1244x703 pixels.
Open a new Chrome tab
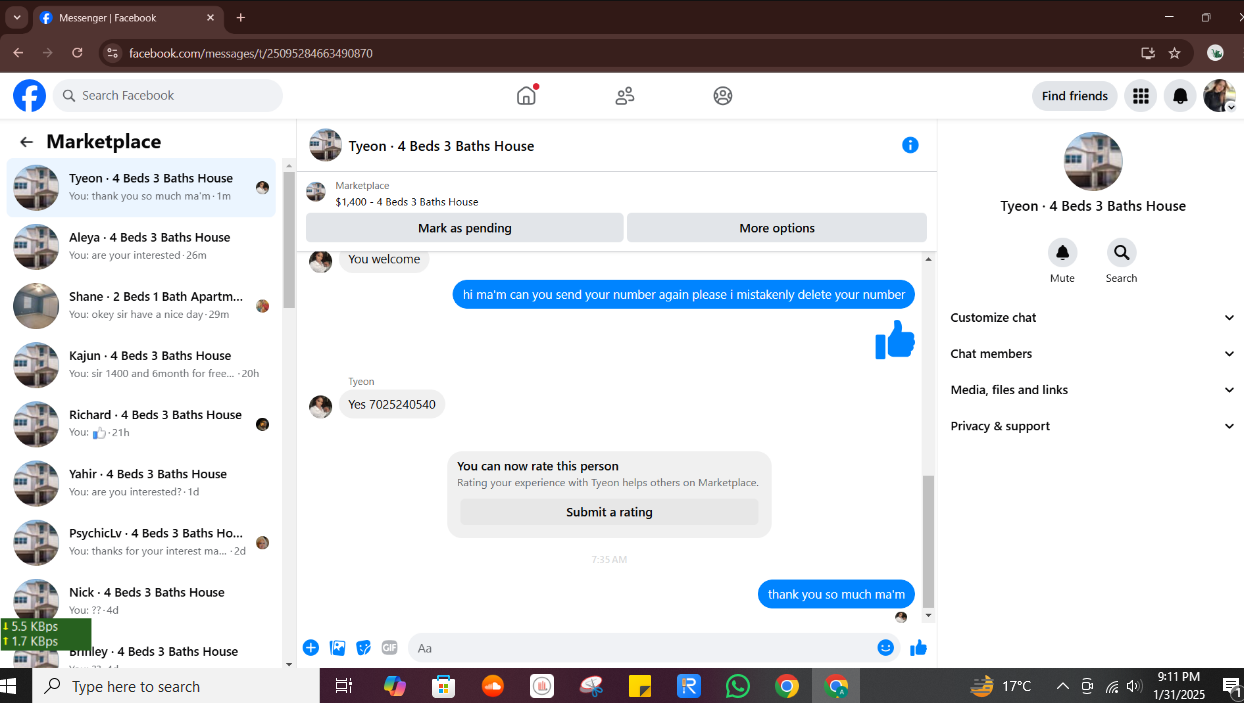(241, 18)
